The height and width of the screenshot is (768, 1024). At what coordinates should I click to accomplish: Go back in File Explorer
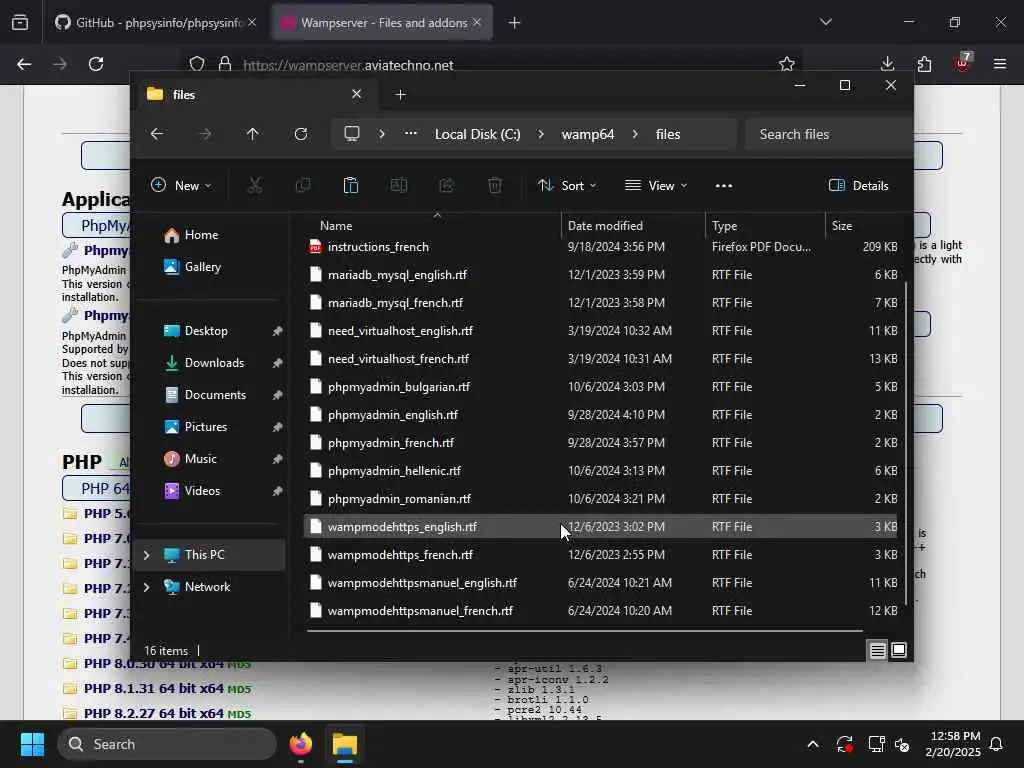point(157,134)
